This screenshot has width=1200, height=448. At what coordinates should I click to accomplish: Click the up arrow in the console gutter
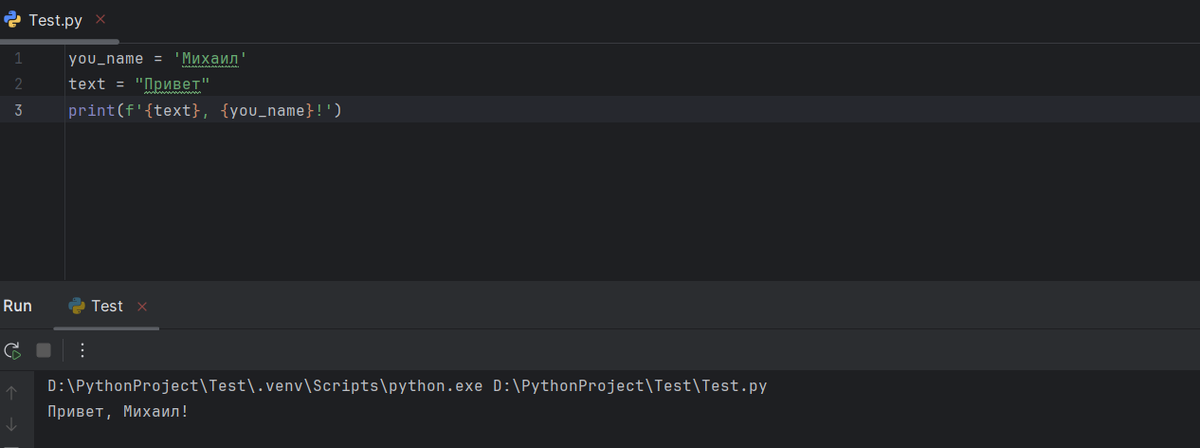pos(12,393)
